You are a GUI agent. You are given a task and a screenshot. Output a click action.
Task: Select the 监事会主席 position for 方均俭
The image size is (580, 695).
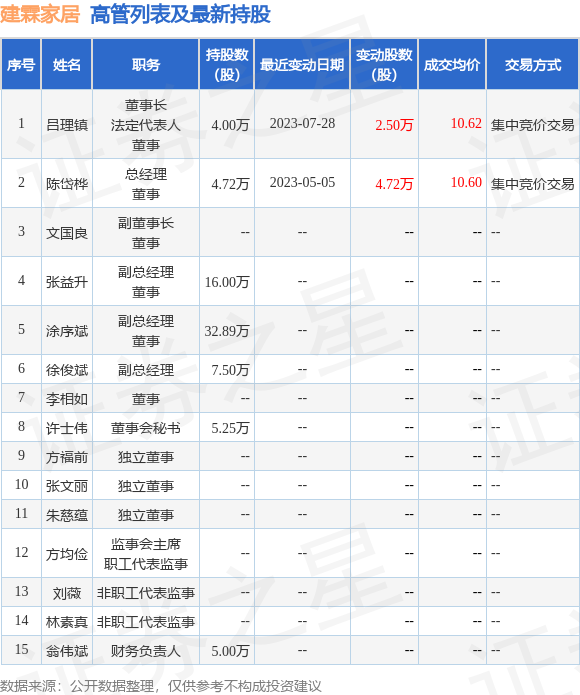tap(146, 544)
